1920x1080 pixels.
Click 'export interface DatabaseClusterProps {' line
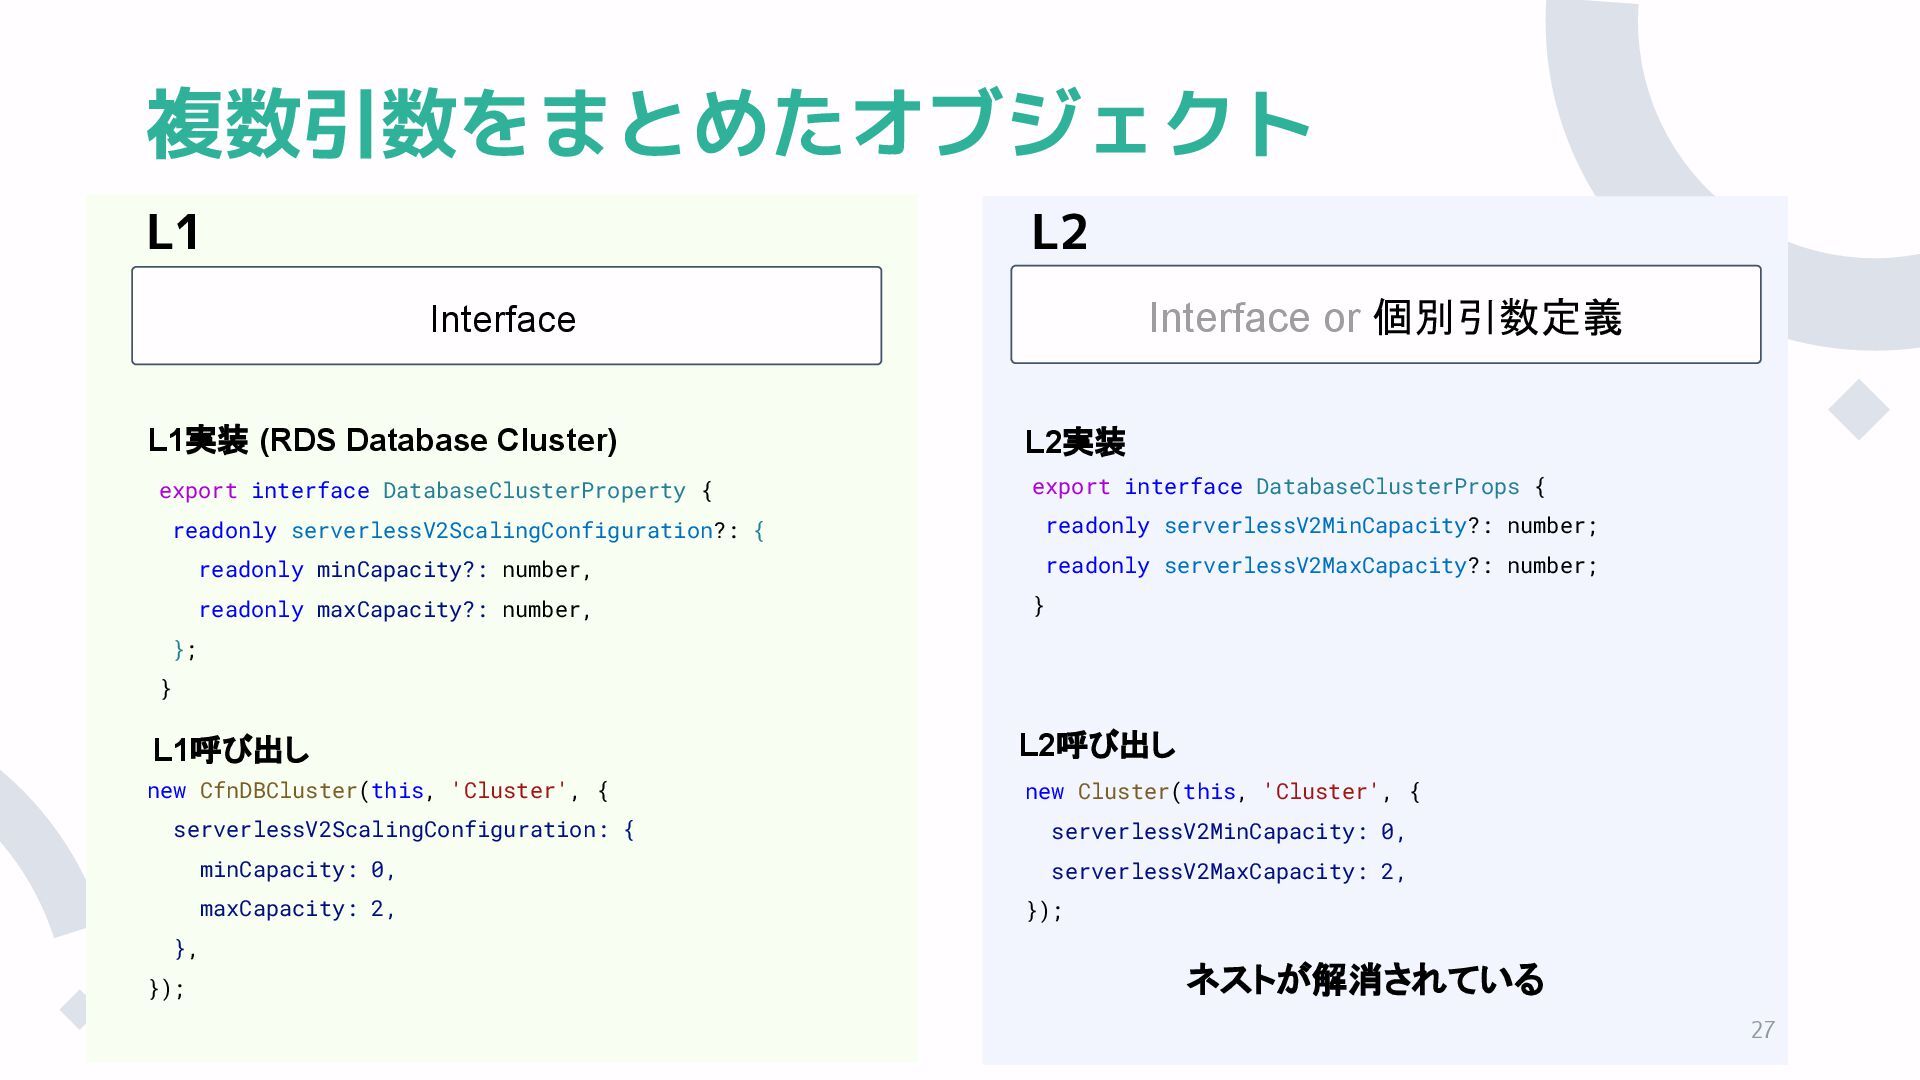(1288, 487)
